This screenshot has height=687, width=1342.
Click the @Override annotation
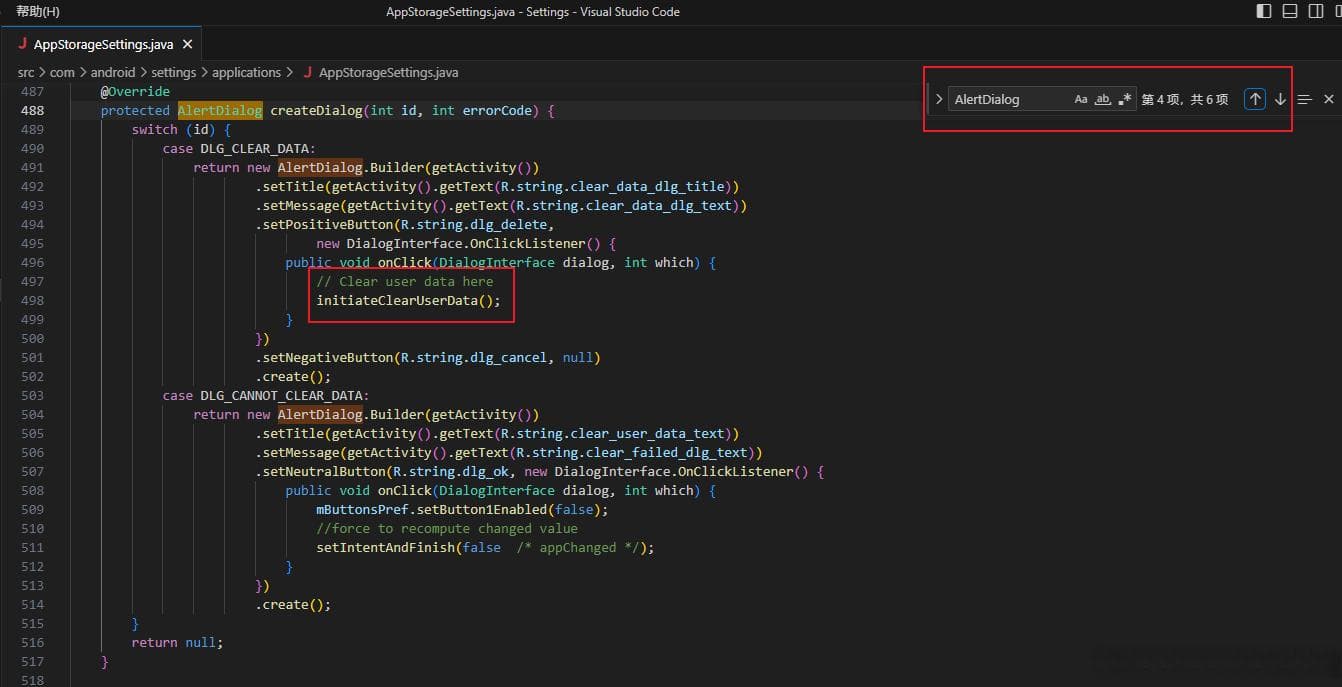(135, 91)
